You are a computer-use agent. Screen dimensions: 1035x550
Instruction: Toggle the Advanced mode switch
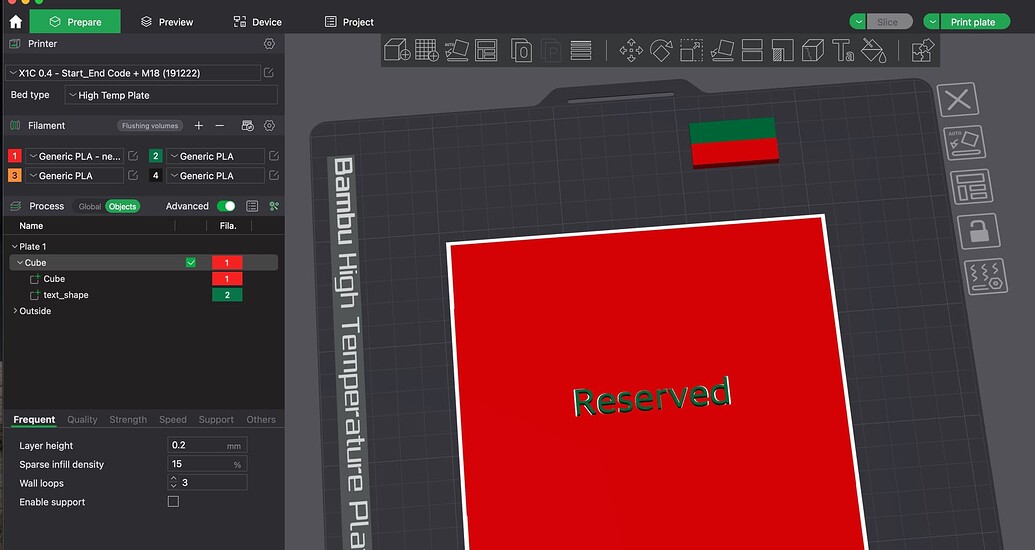coord(226,206)
